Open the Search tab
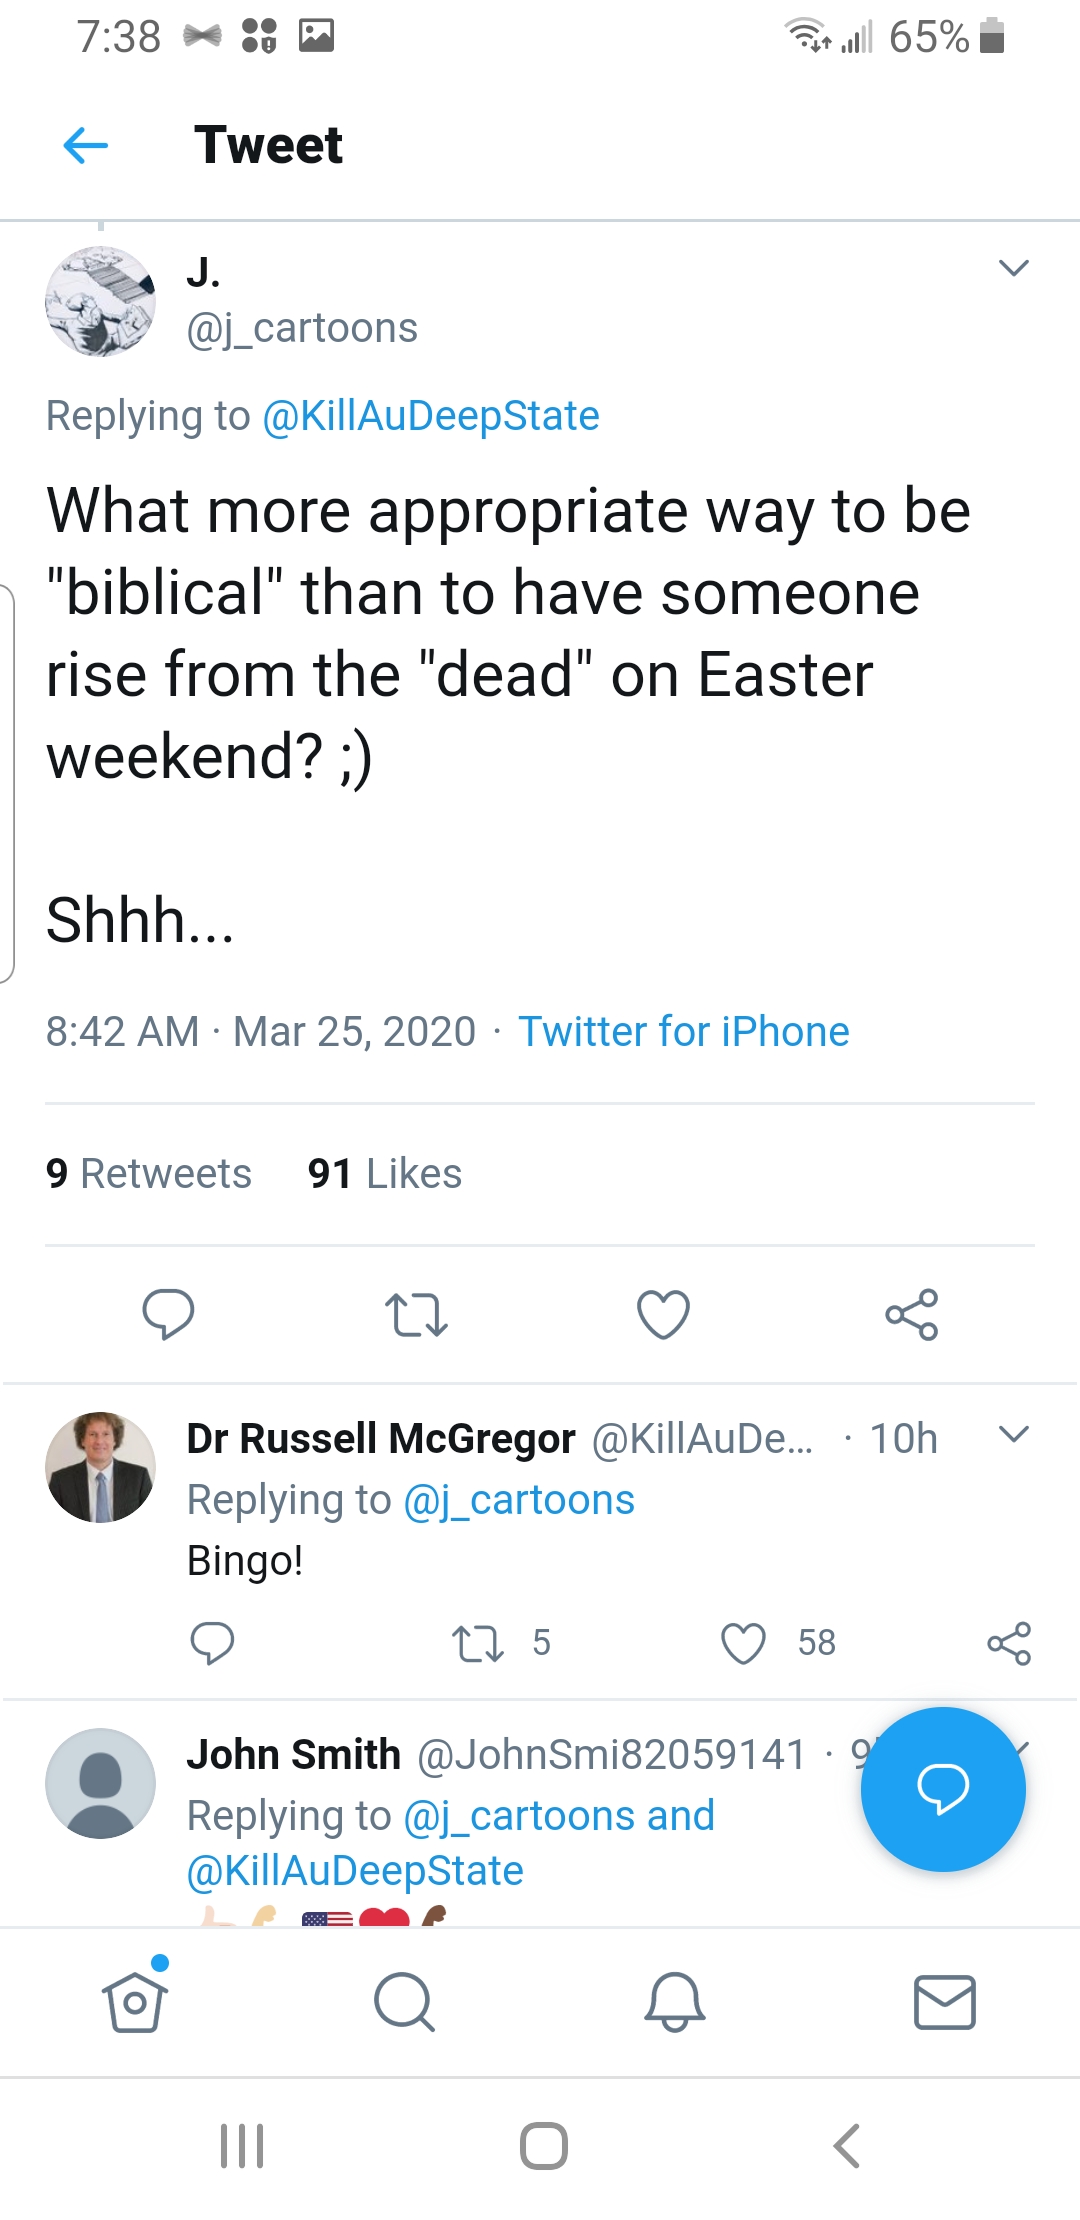This screenshot has height=2220, width=1080. 404,2002
